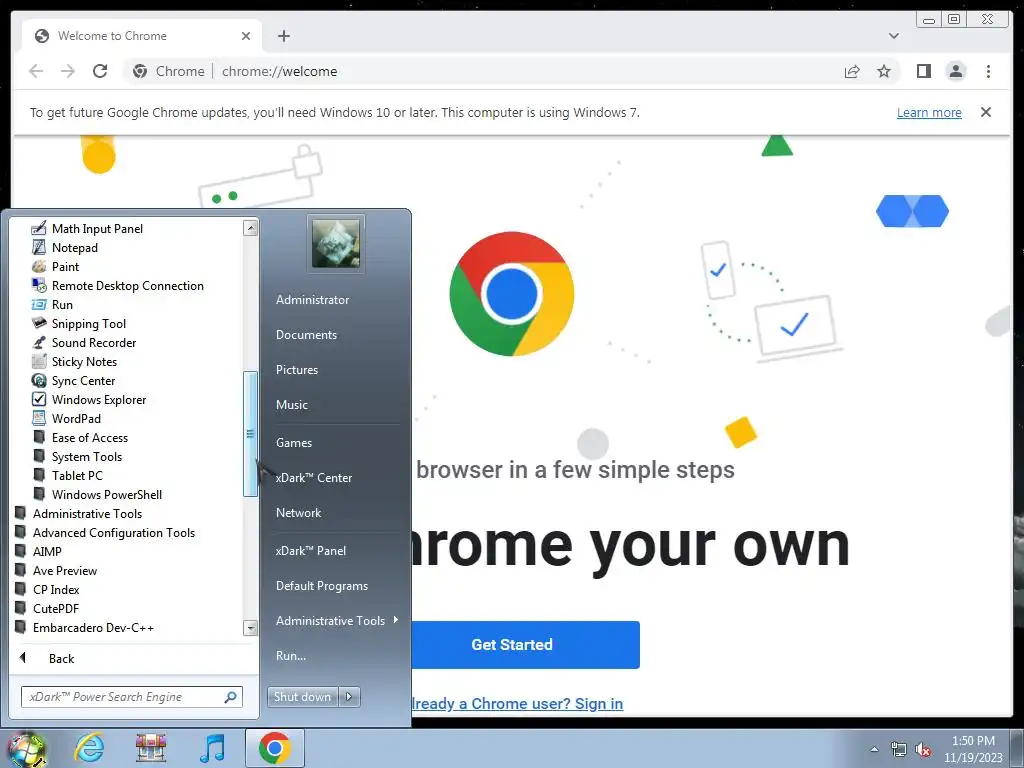Open xDark Center
Viewport: 1024px width, 768px height.
[313, 477]
